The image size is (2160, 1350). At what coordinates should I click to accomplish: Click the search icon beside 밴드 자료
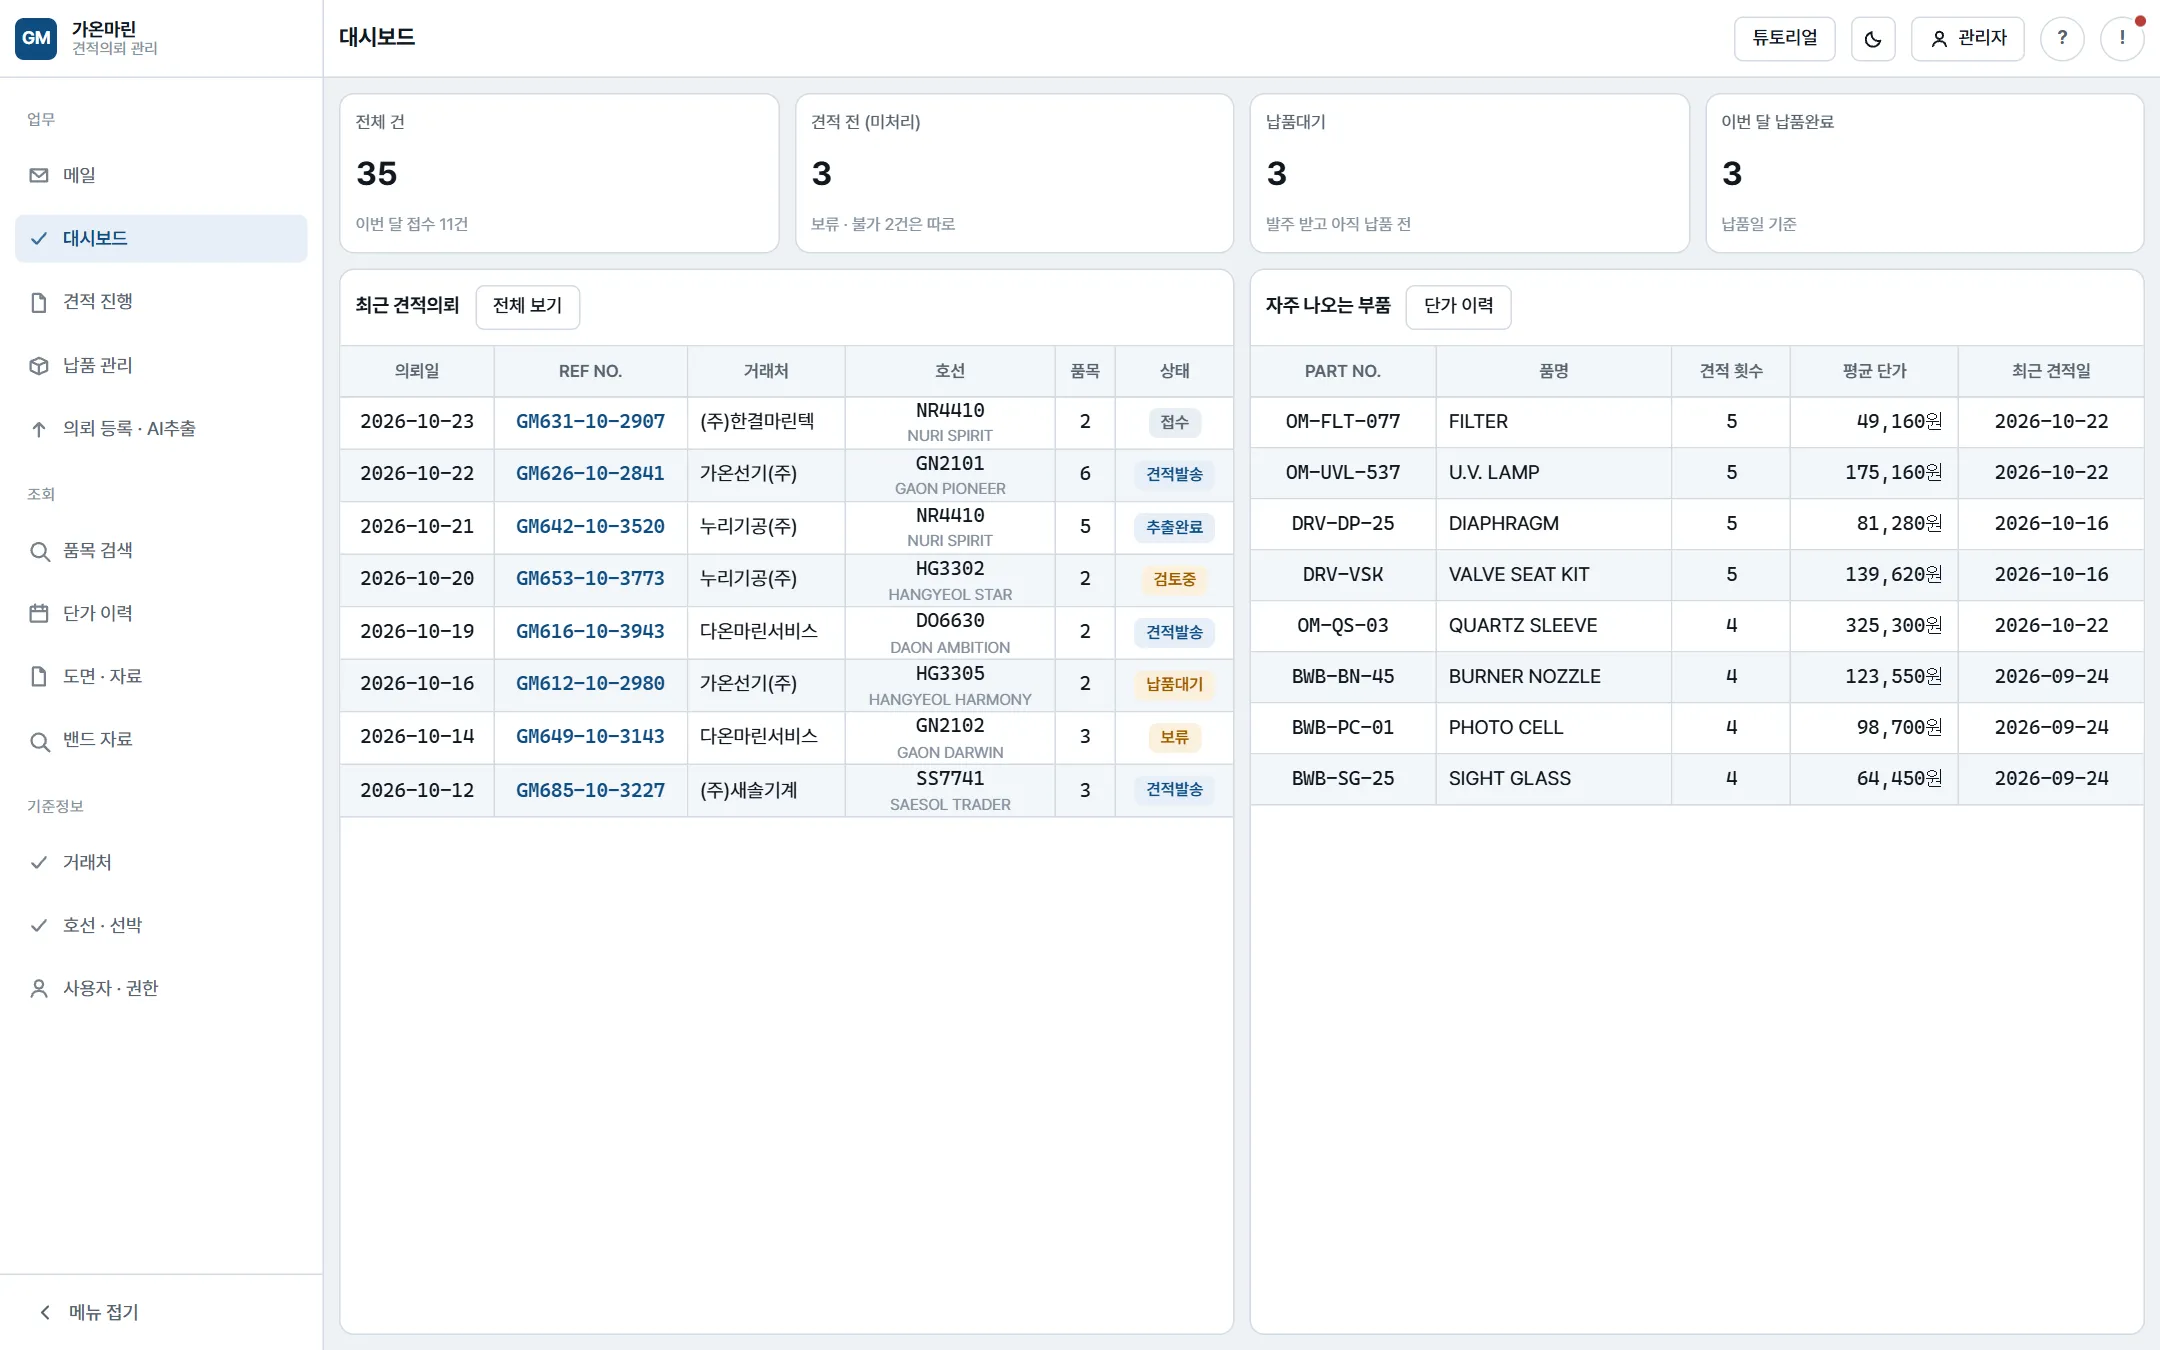[39, 740]
